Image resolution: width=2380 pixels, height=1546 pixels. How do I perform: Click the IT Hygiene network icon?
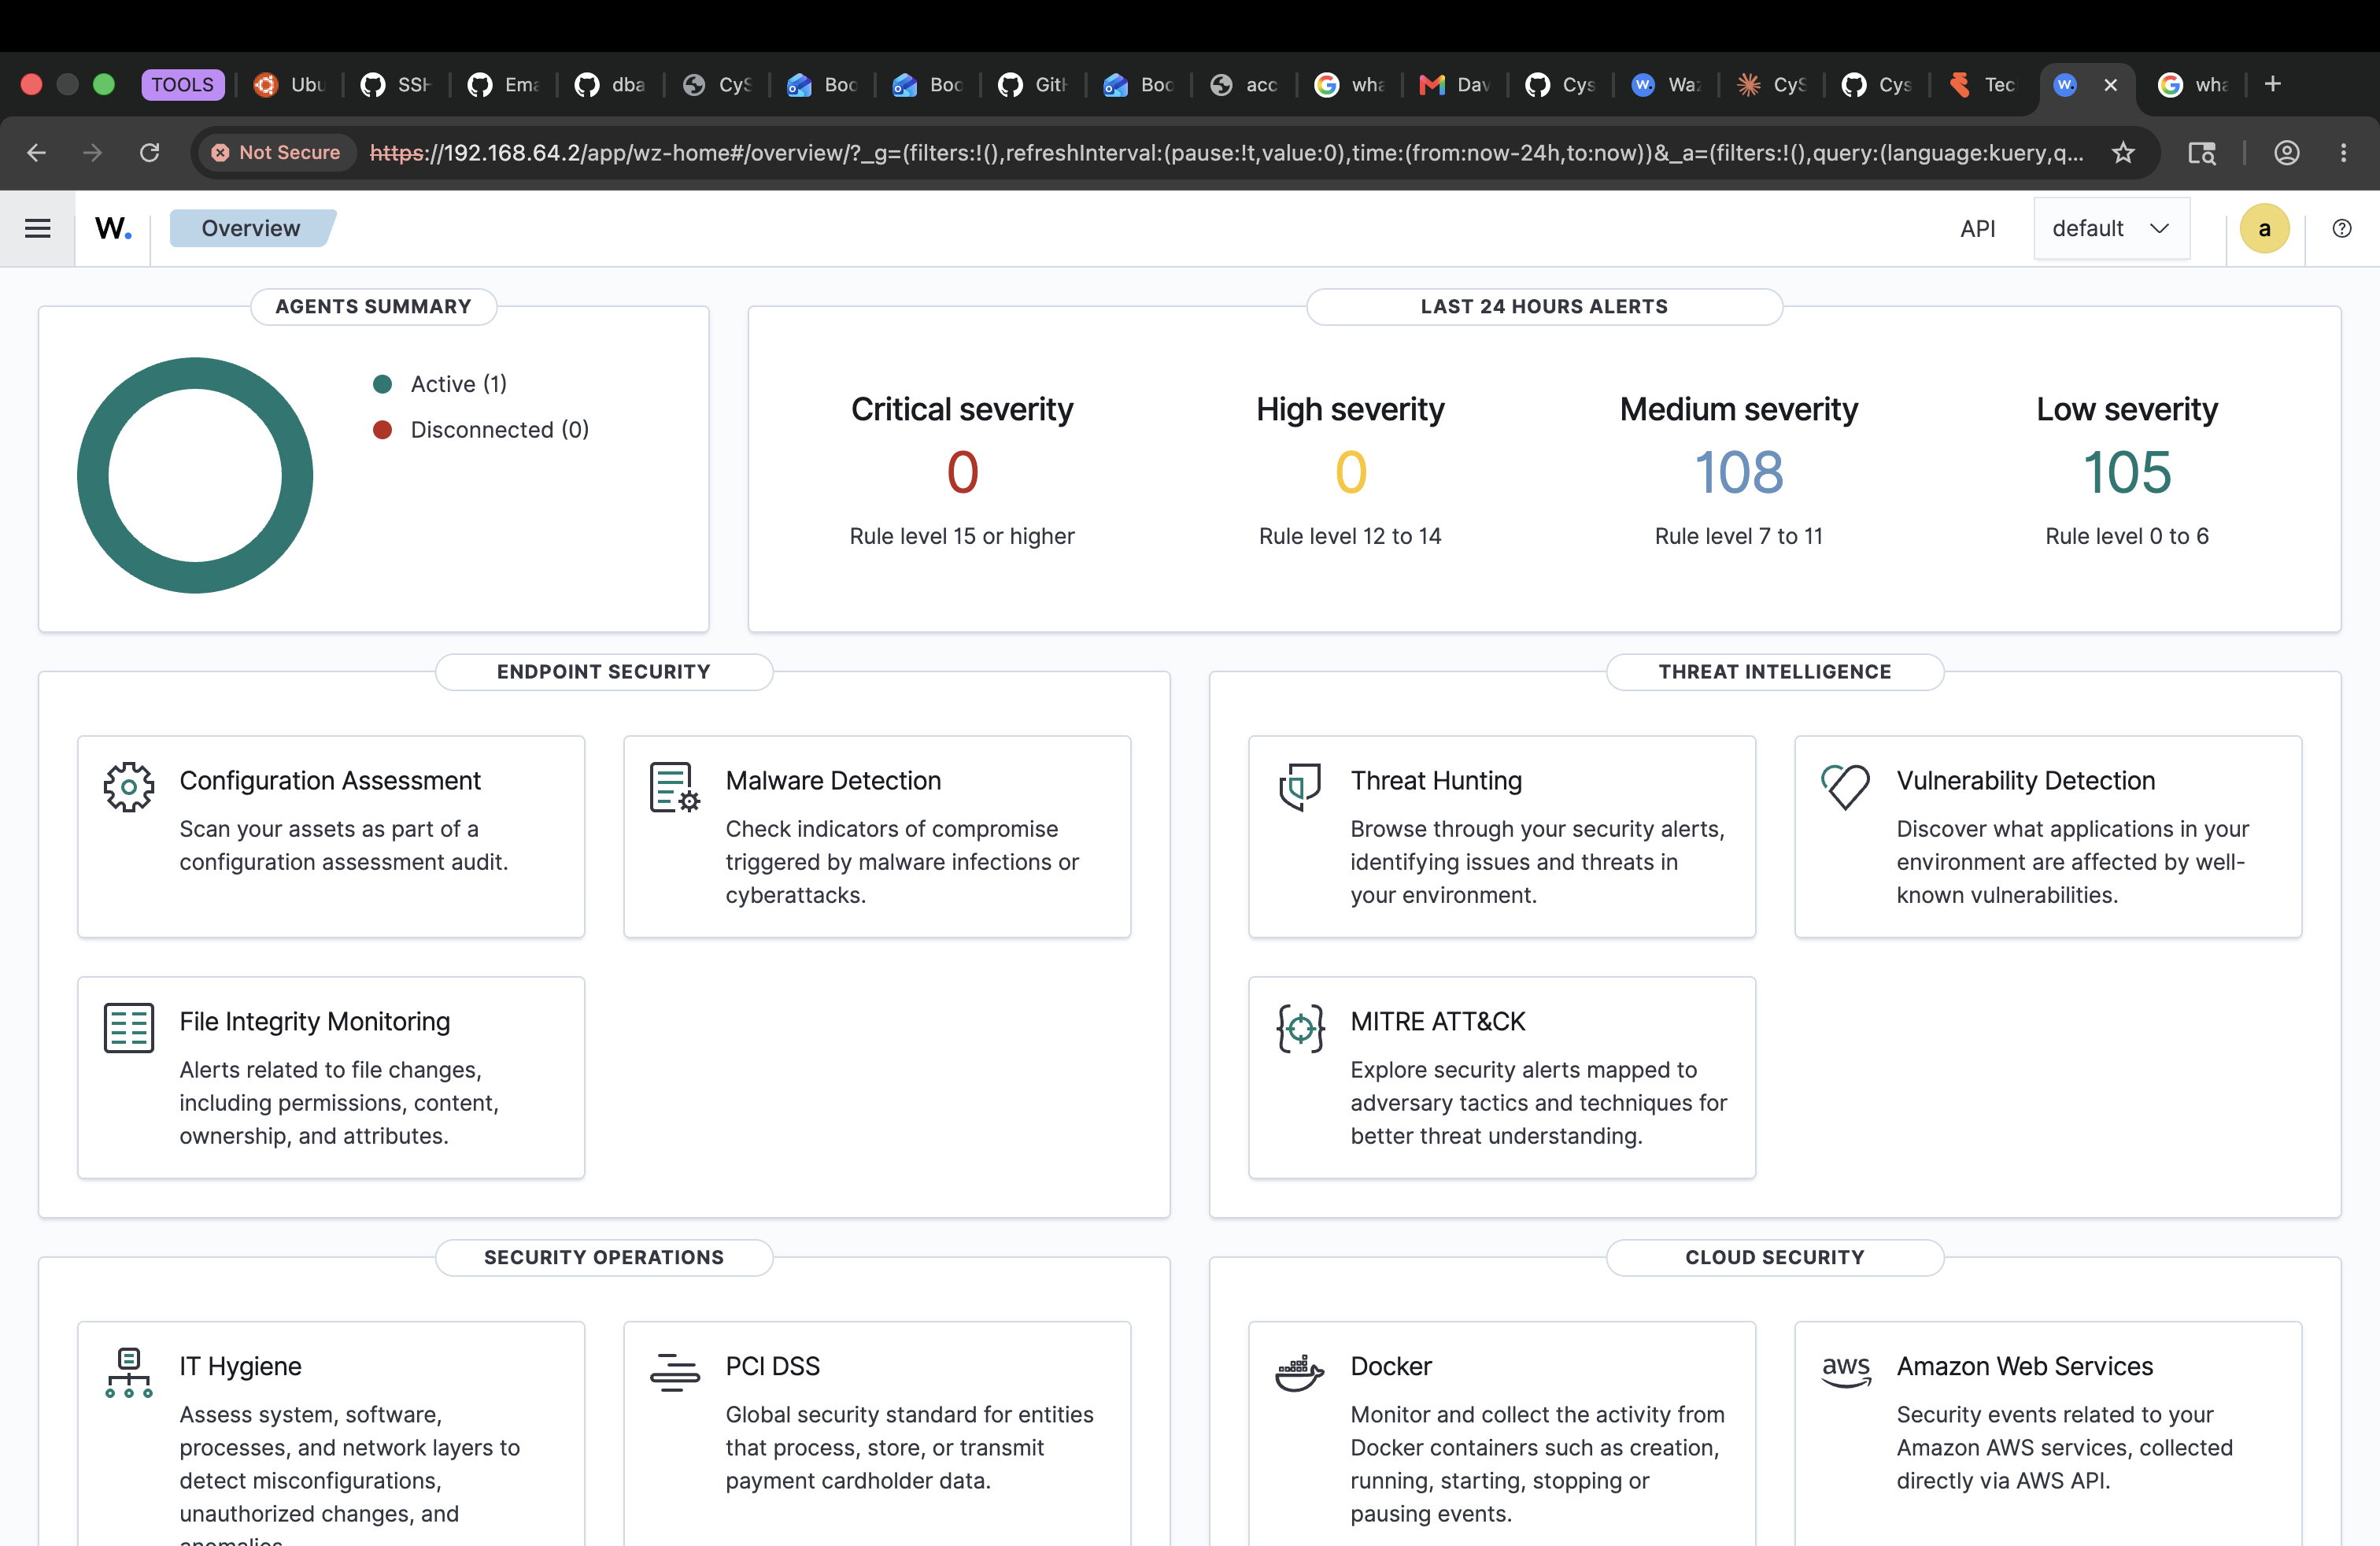tap(129, 1373)
